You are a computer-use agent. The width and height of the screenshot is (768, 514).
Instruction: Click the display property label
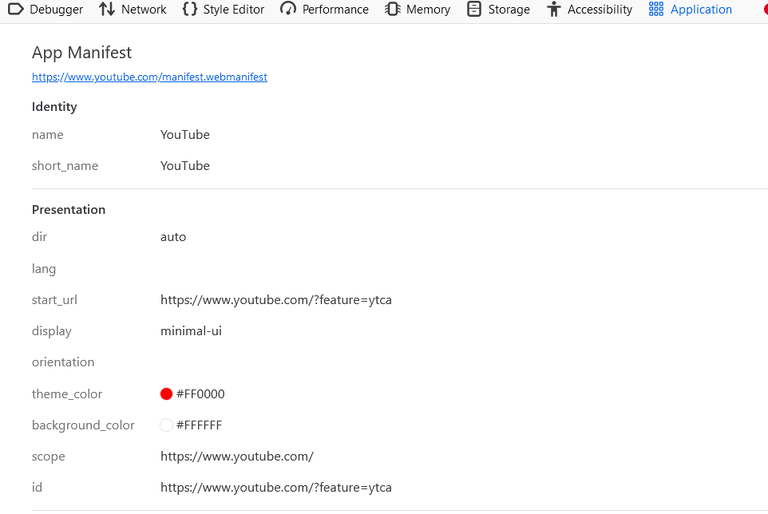(x=52, y=332)
